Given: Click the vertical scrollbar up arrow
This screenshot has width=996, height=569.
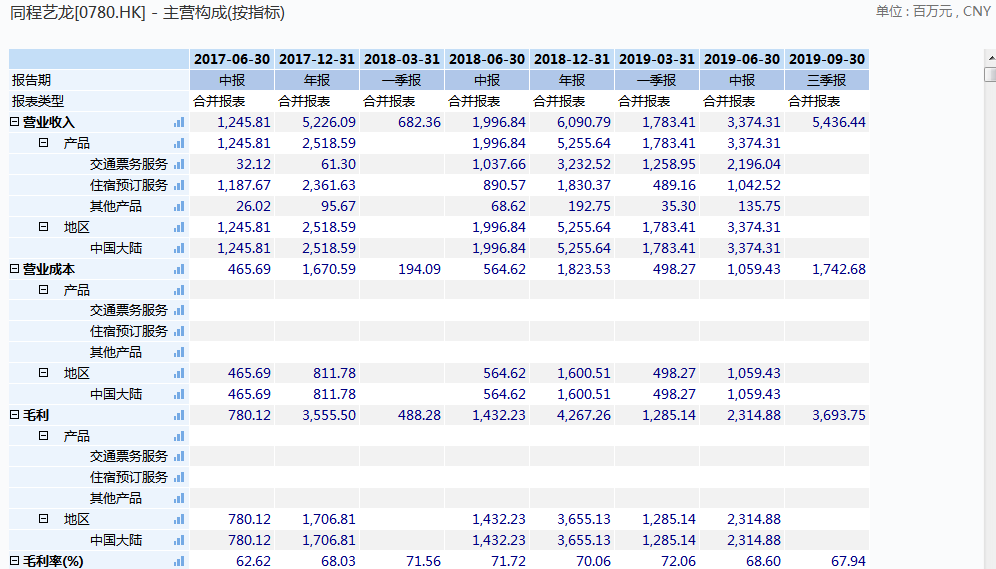Looking at the screenshot, I should tap(989, 58).
